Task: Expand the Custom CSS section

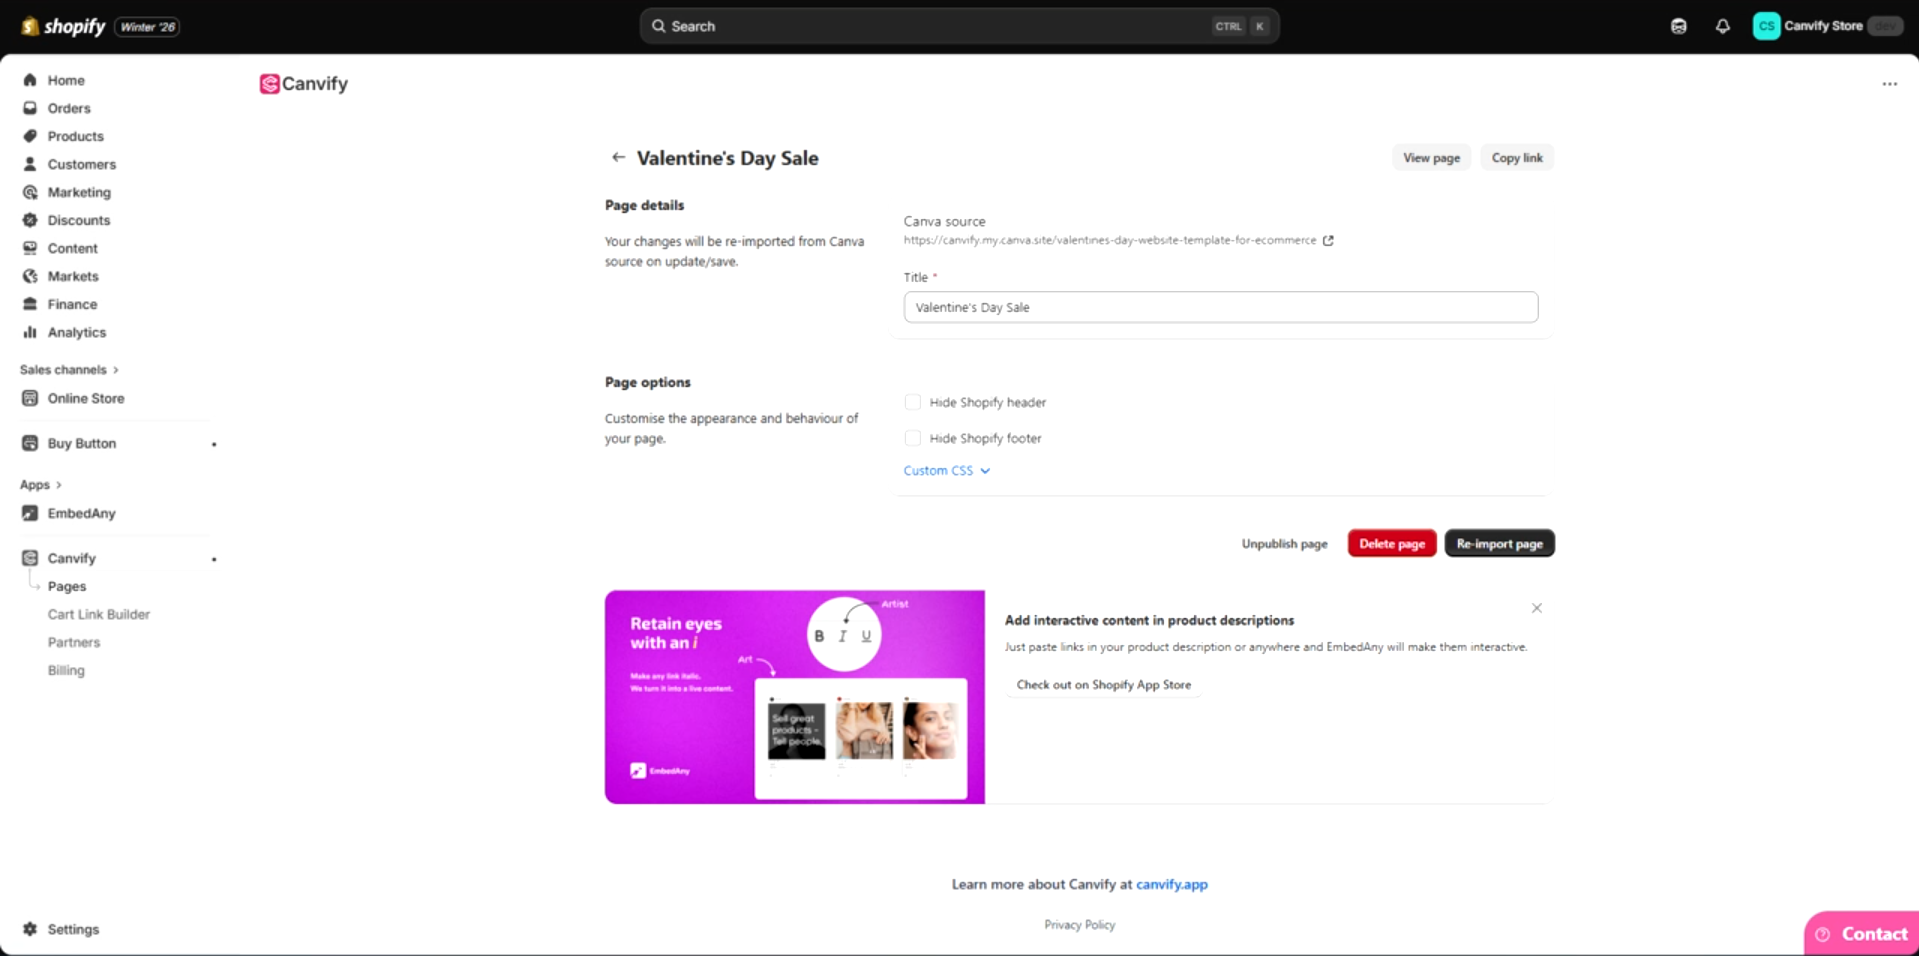Action: (946, 470)
